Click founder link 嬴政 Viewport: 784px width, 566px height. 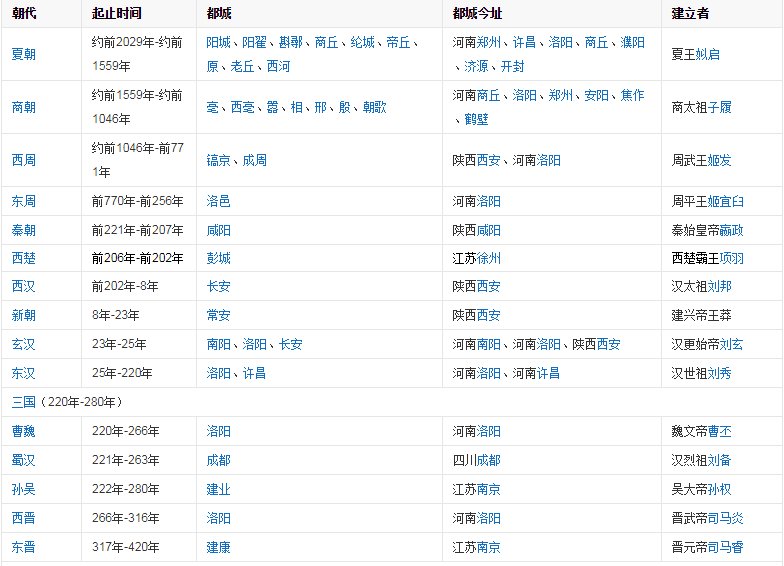tap(732, 230)
